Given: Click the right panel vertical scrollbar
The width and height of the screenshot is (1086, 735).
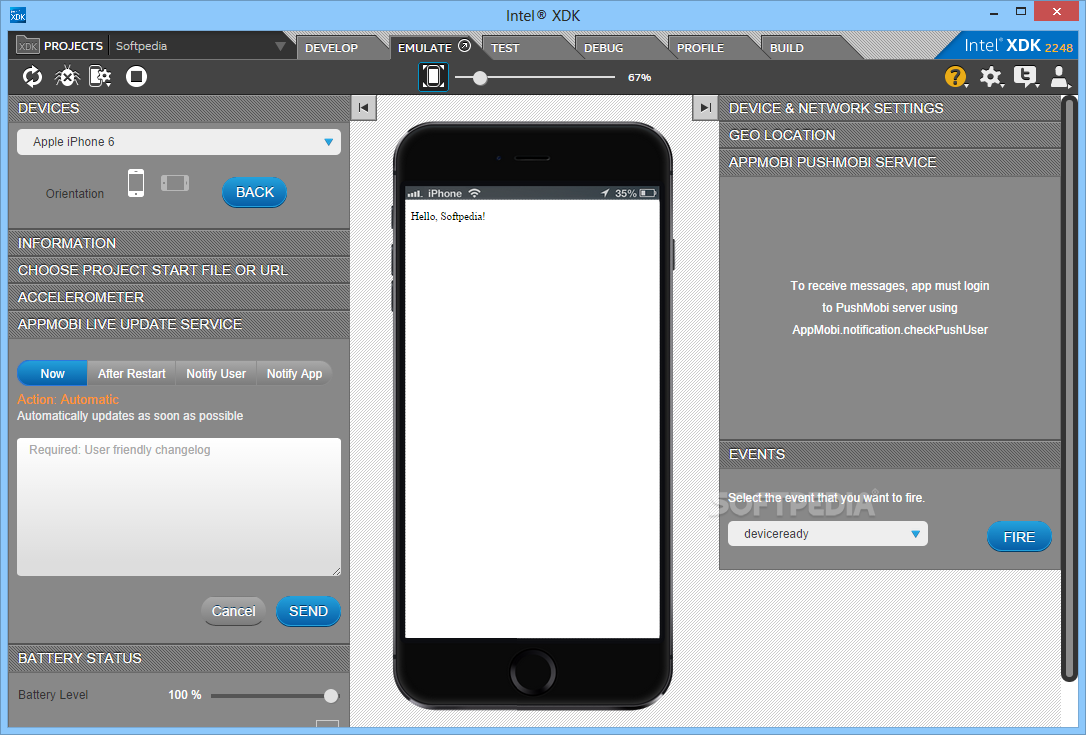Looking at the screenshot, I should pos(1069,388).
